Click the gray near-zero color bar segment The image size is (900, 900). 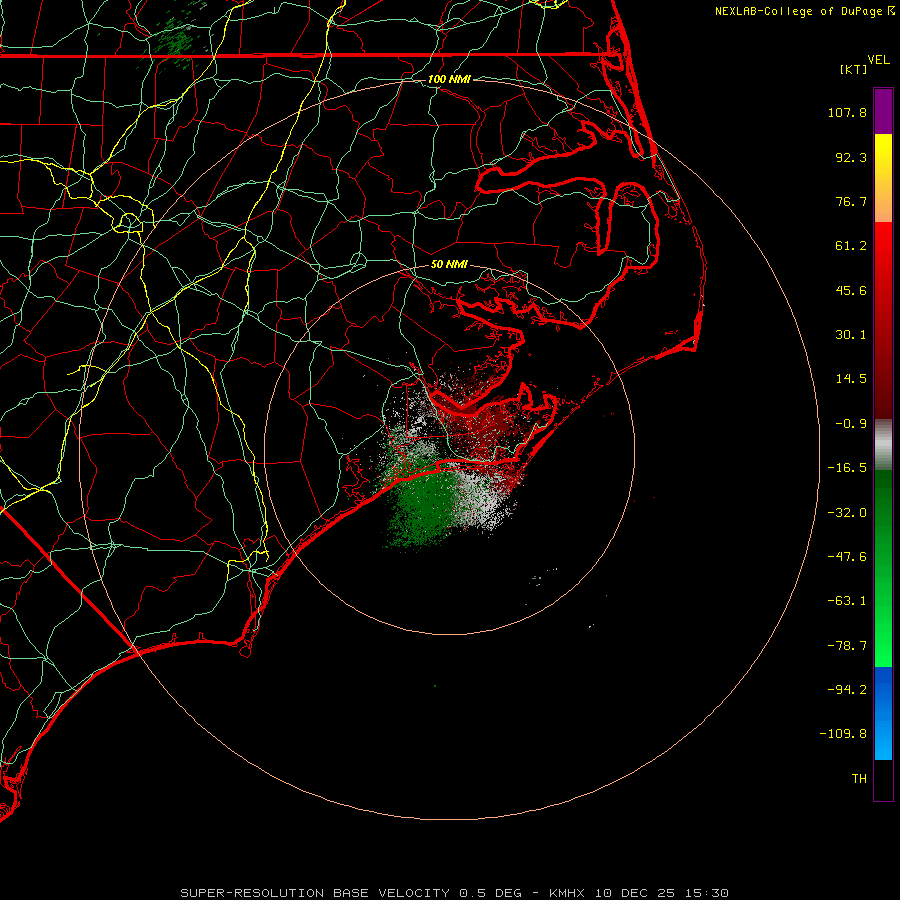pos(883,444)
